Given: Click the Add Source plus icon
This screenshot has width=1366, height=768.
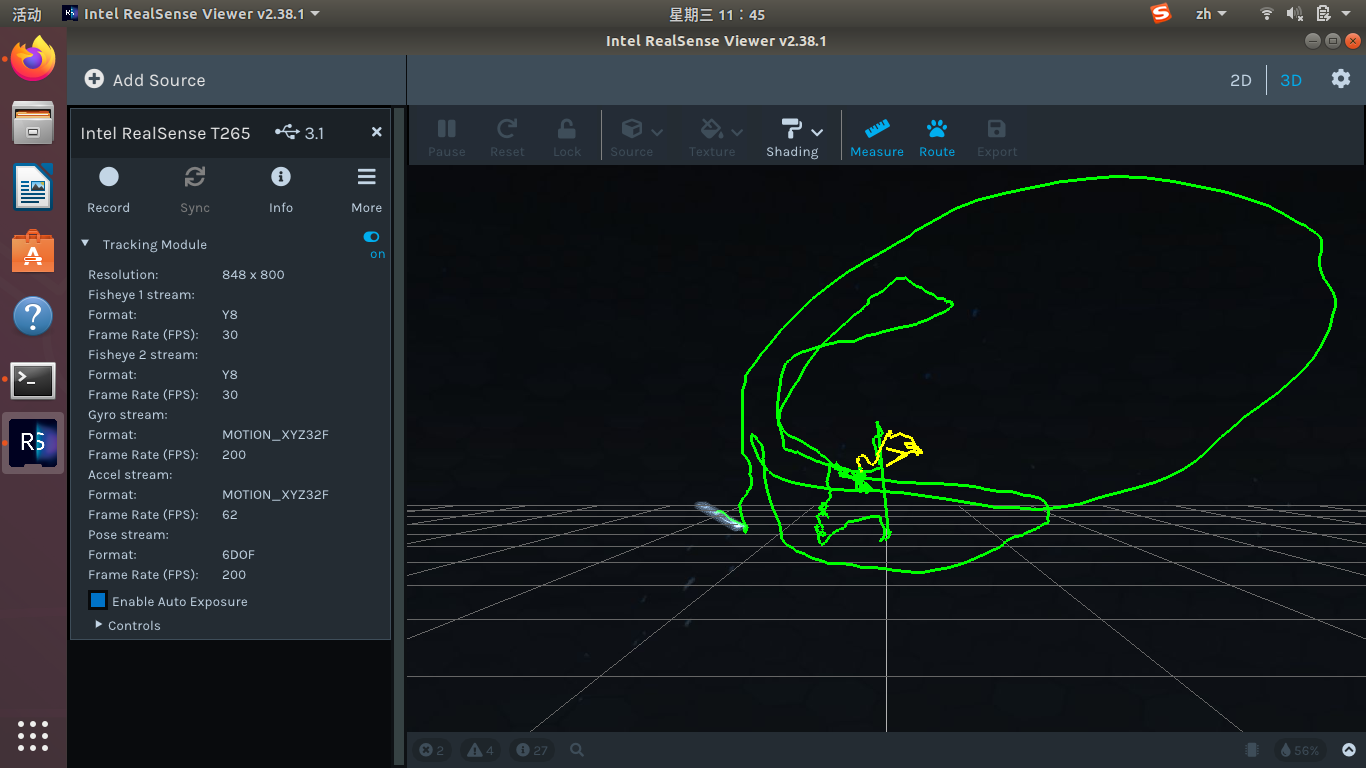Looking at the screenshot, I should click(x=94, y=79).
